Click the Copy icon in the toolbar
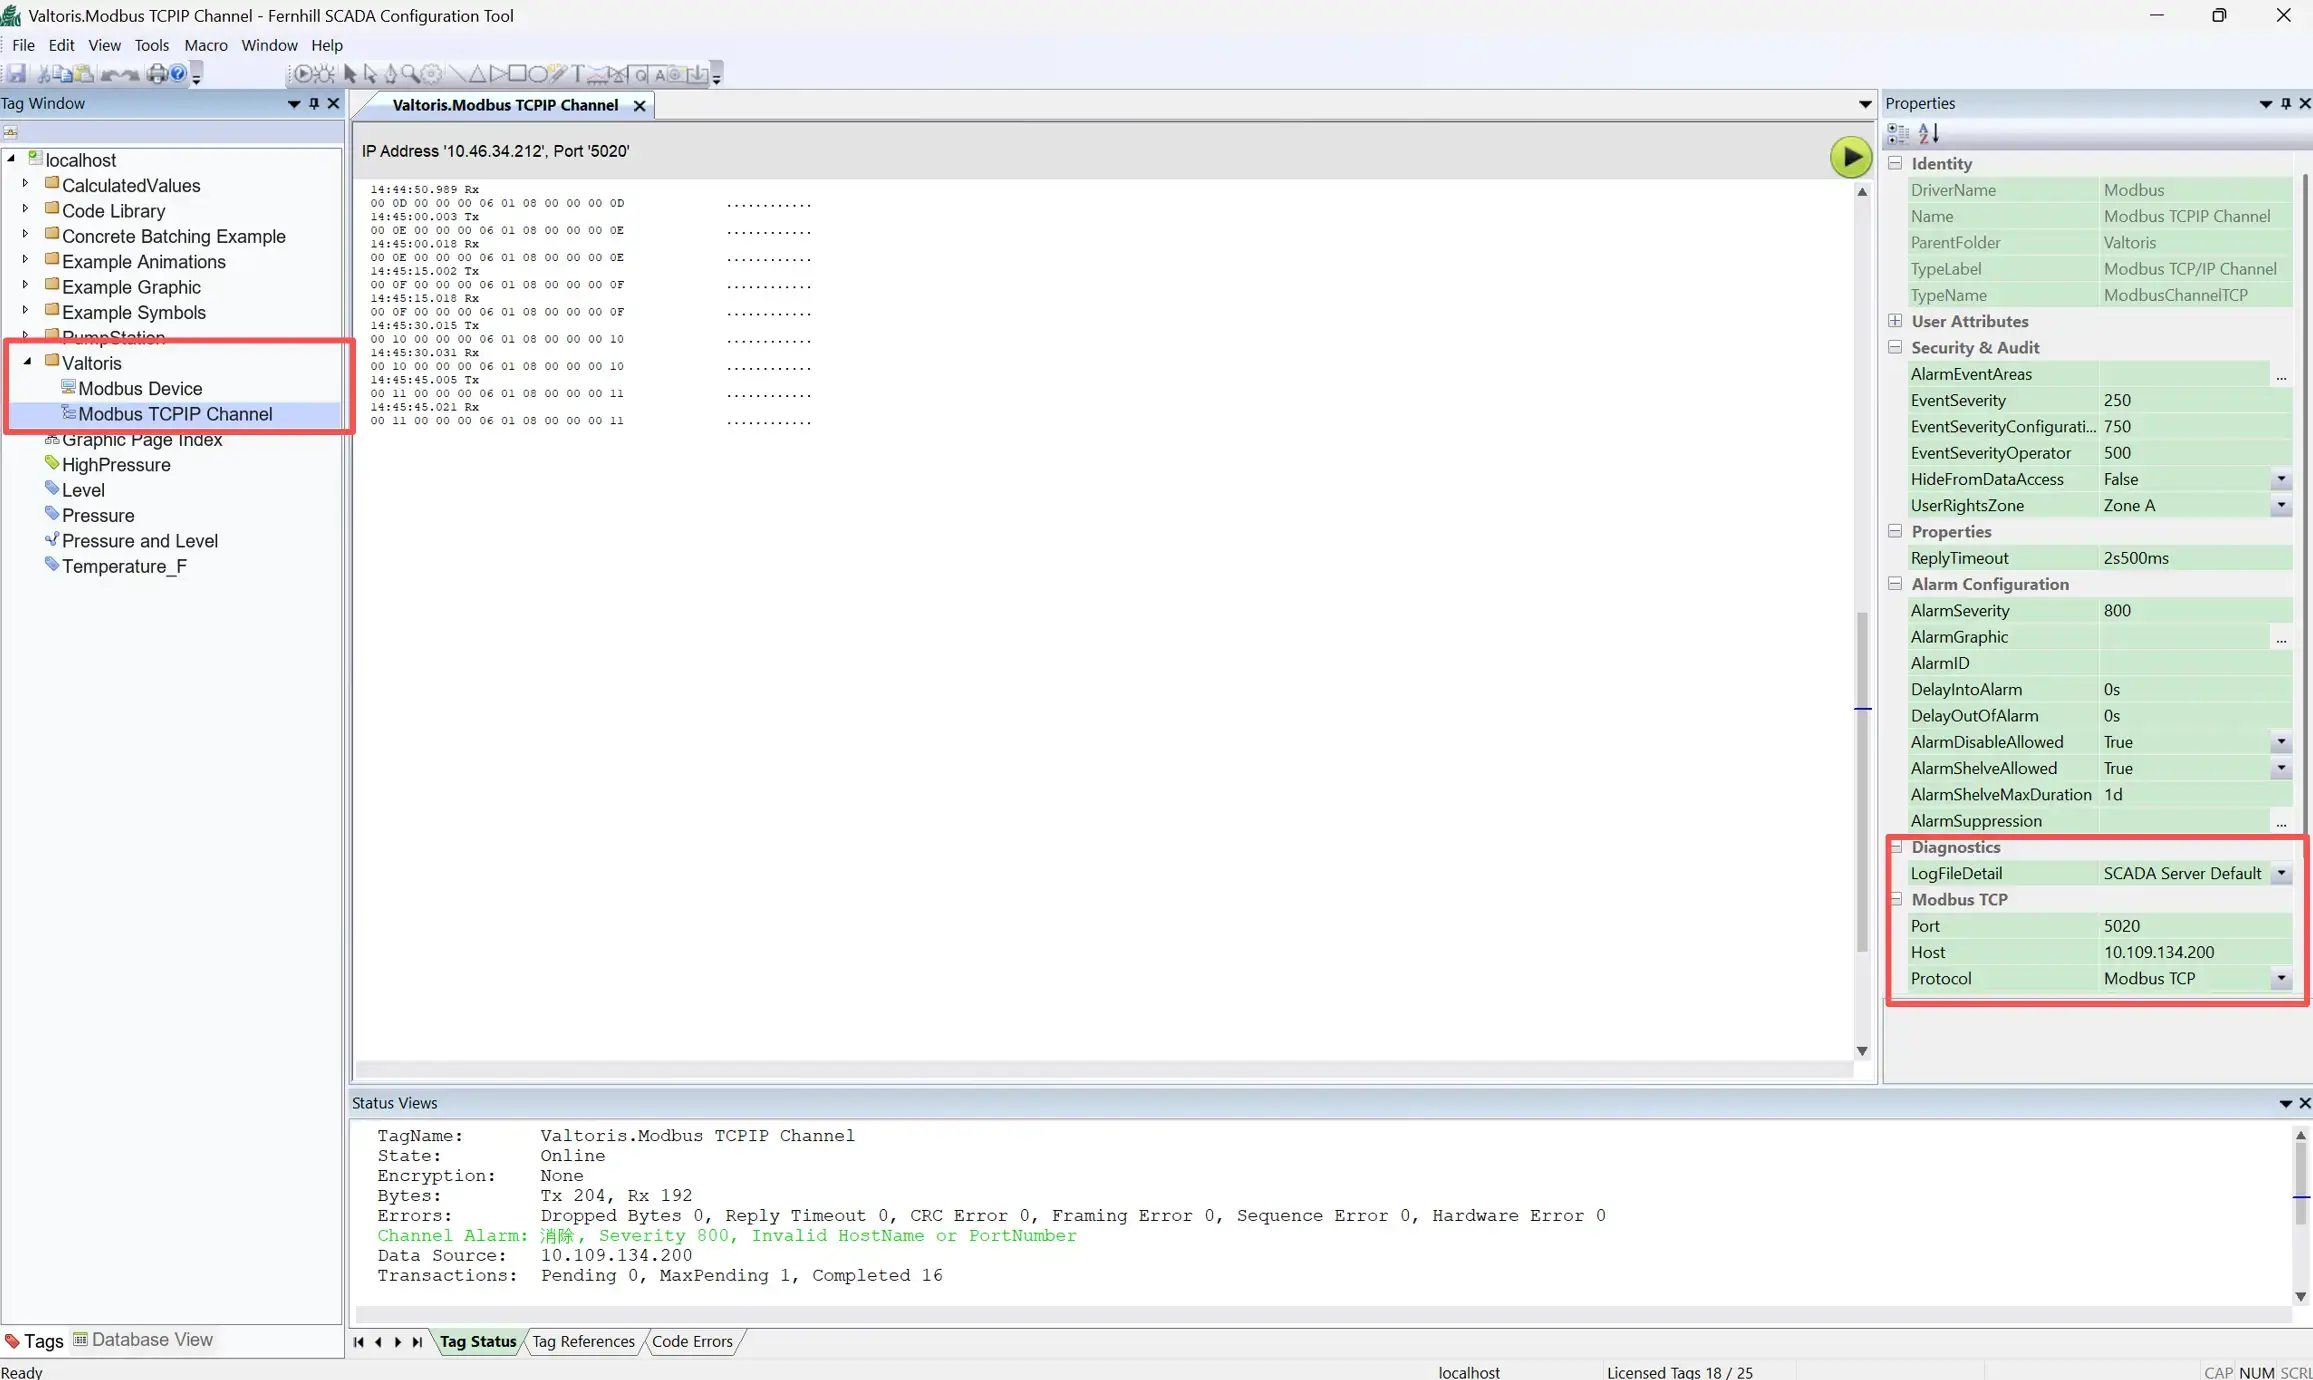Viewport: 2313px width, 1380px height. click(62, 74)
